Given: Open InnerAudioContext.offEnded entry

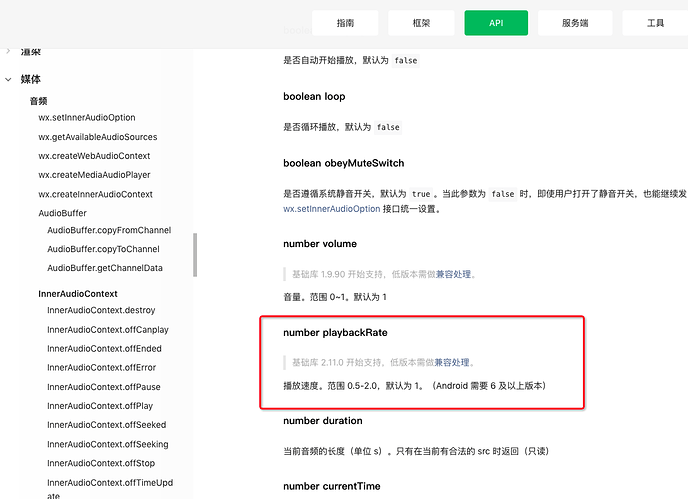Looking at the screenshot, I should point(104,348).
